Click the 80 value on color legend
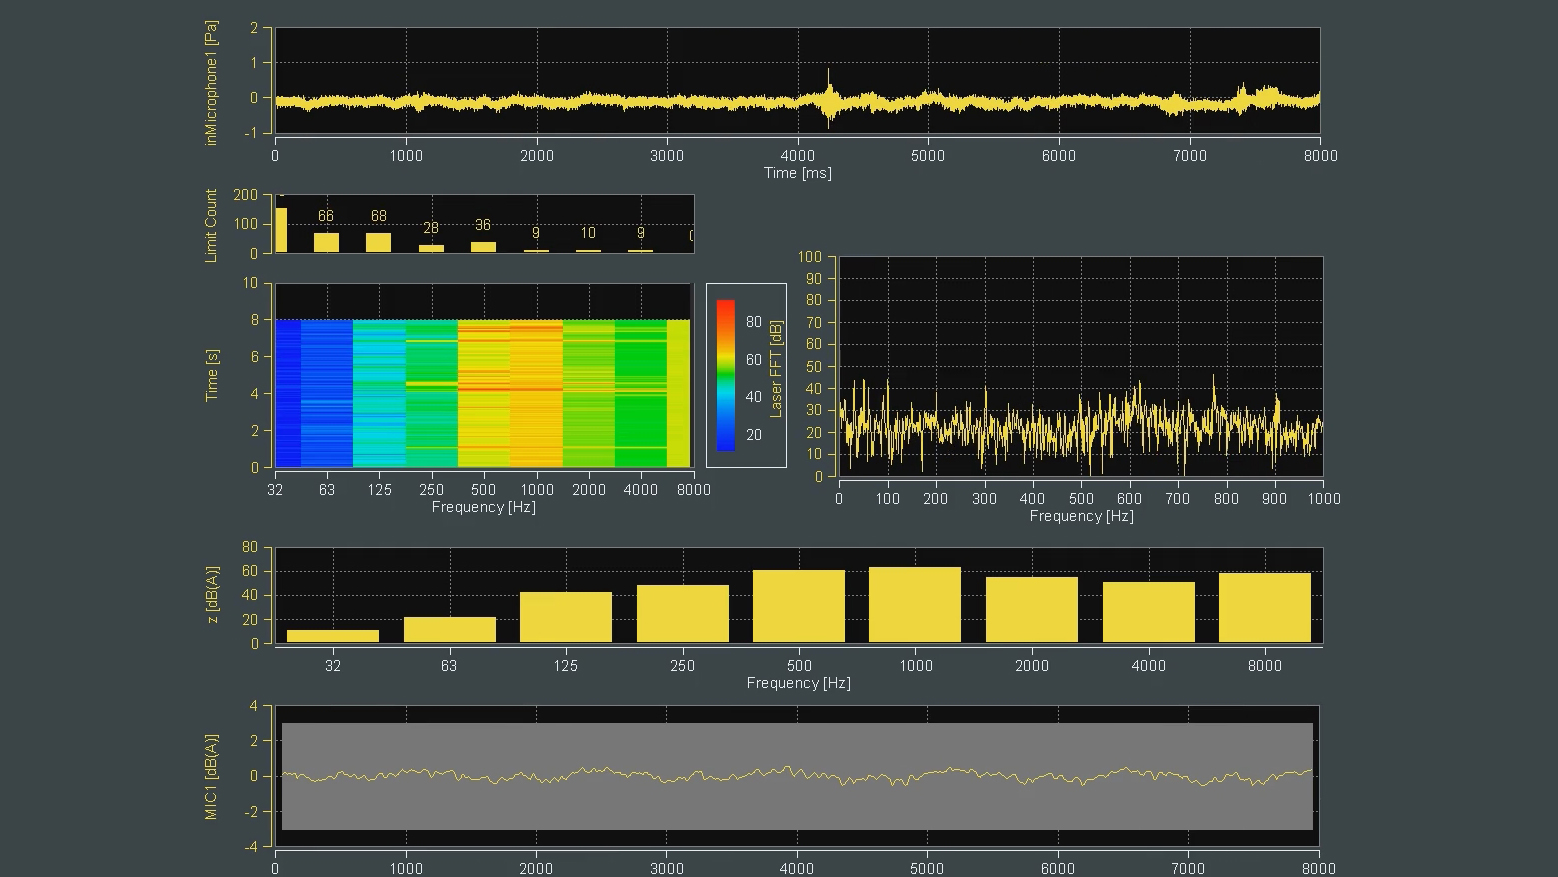The height and width of the screenshot is (877, 1558). pyautogui.click(x=754, y=322)
